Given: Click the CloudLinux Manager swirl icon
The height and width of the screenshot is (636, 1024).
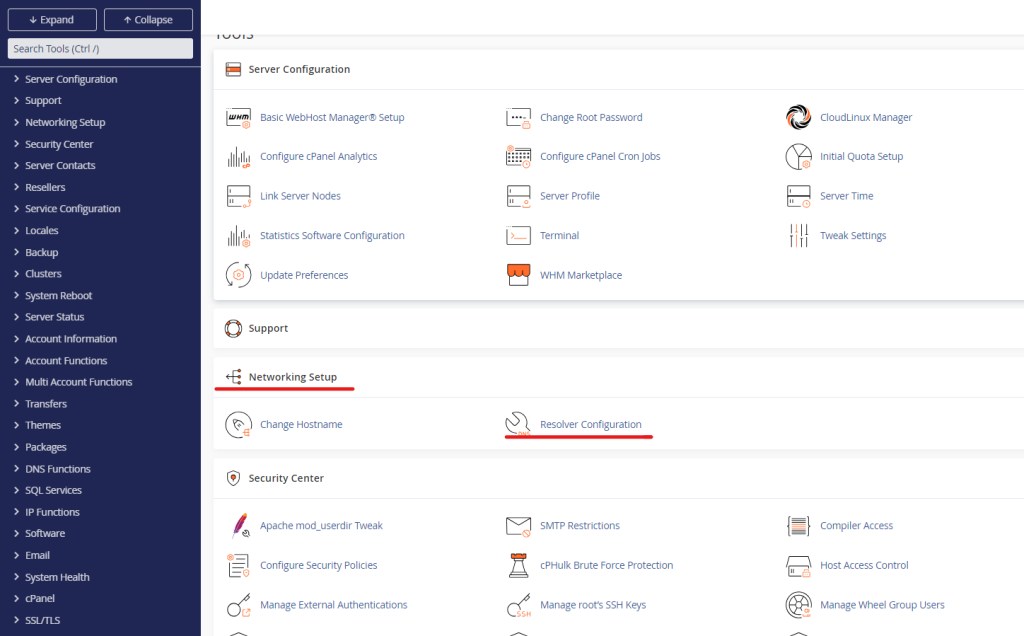Looking at the screenshot, I should [x=798, y=117].
